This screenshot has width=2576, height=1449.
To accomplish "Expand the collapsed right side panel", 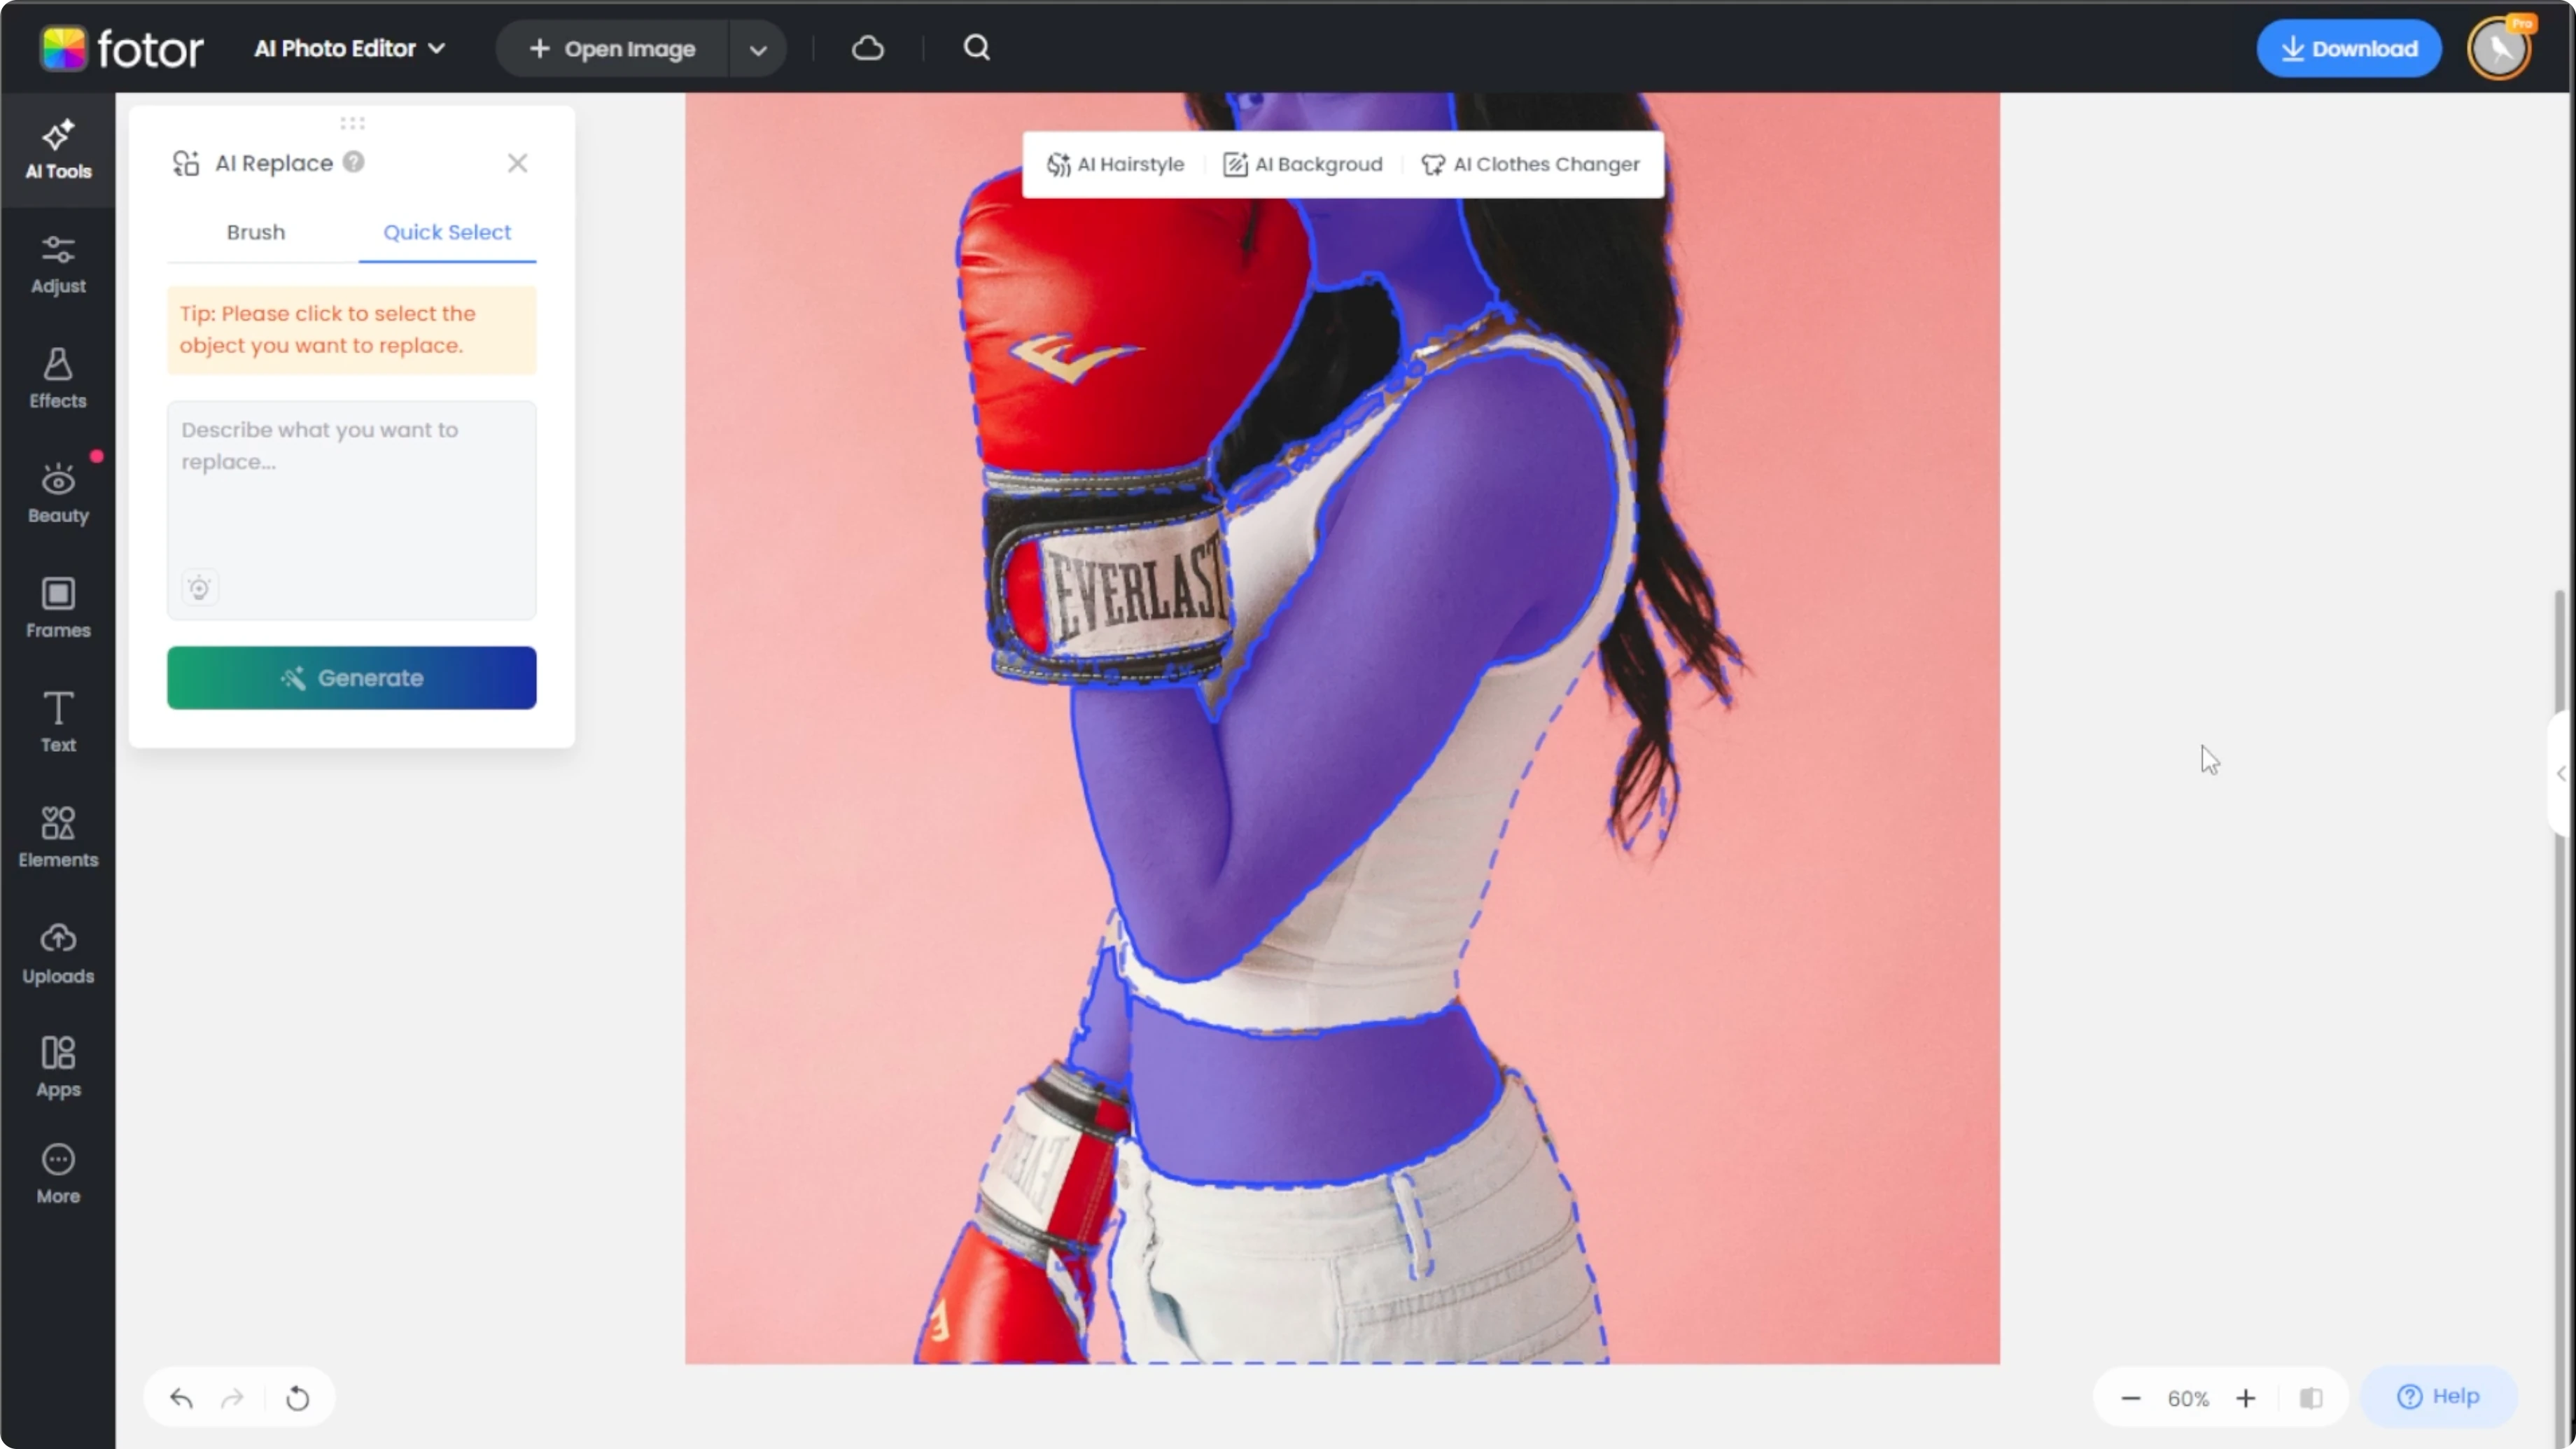I will [2561, 773].
